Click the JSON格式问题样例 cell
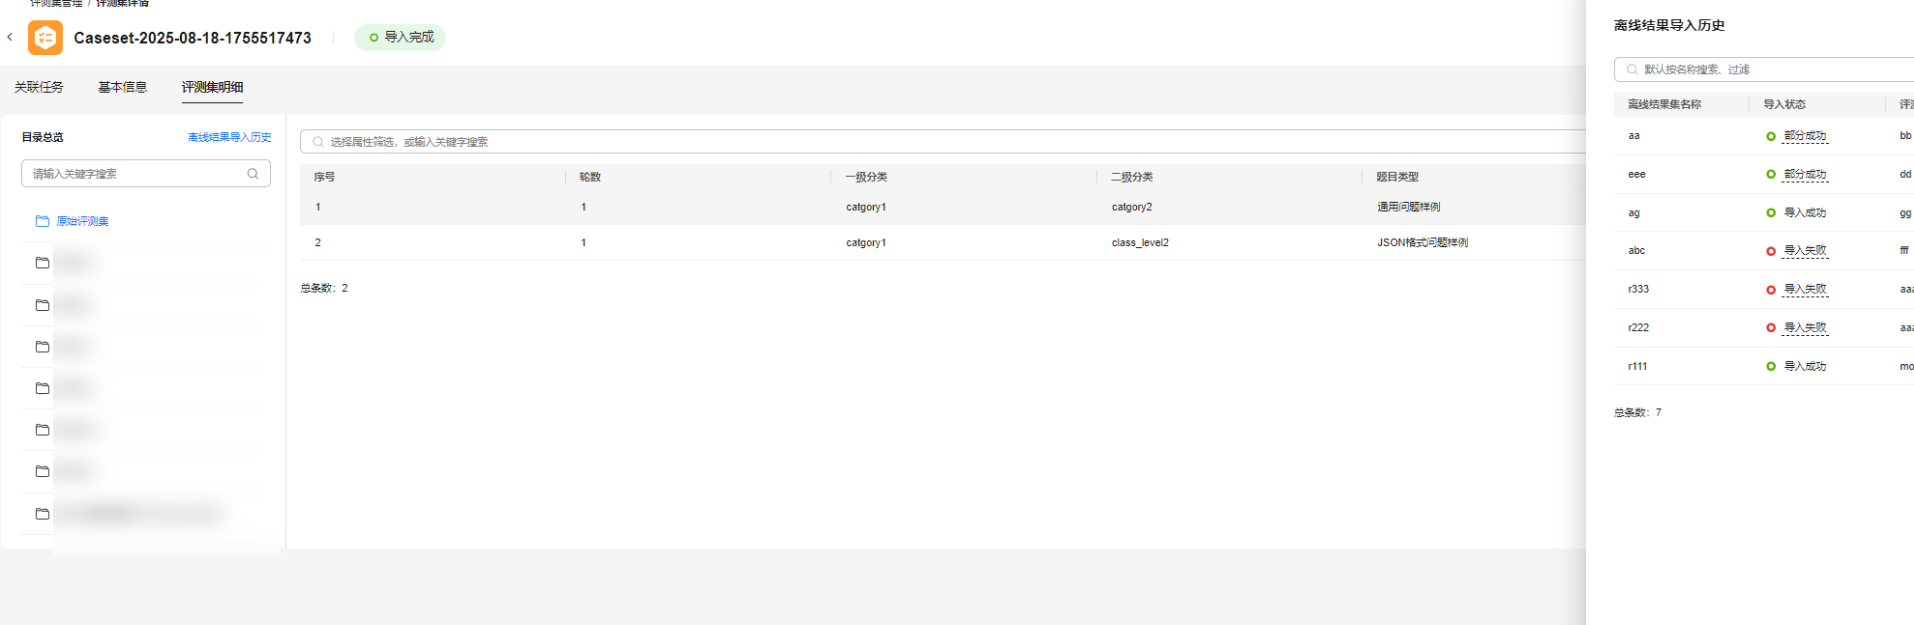Screen dimensions: 1914x625 (1422, 243)
